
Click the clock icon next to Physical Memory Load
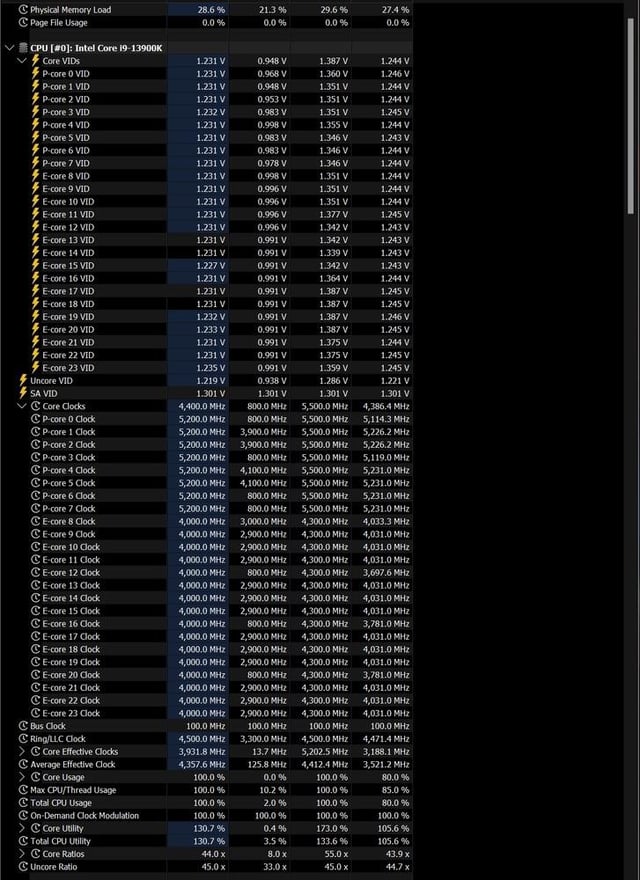(23, 10)
